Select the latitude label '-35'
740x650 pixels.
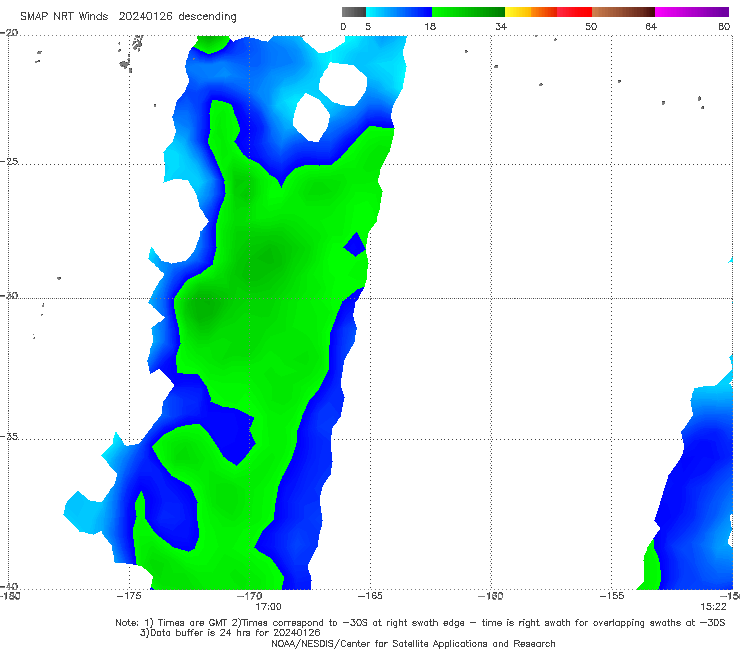click(9, 436)
